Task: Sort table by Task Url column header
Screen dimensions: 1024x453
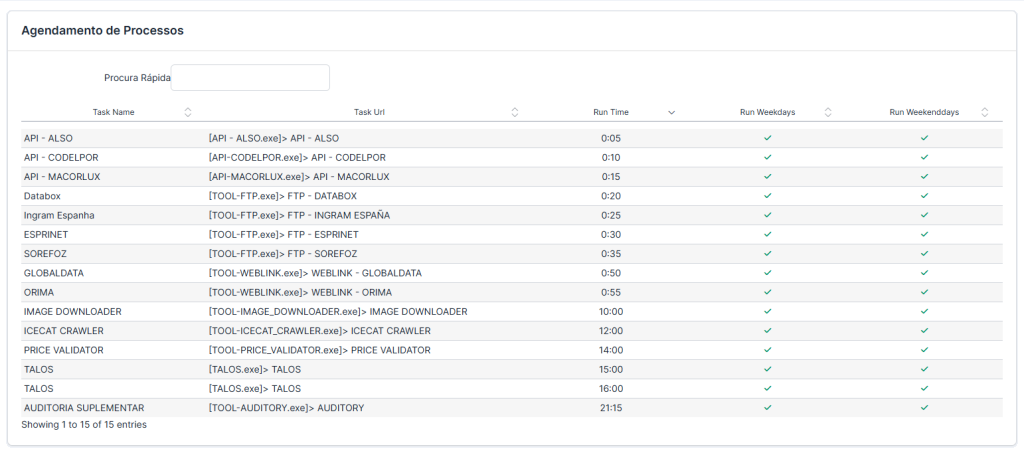Action: [x=369, y=112]
